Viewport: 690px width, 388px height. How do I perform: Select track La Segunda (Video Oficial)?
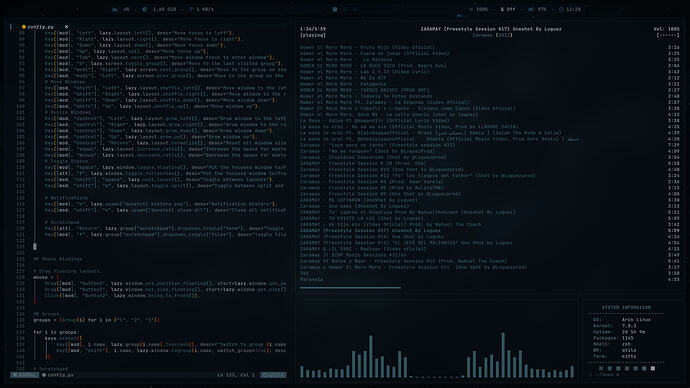pyautogui.click(x=385, y=102)
